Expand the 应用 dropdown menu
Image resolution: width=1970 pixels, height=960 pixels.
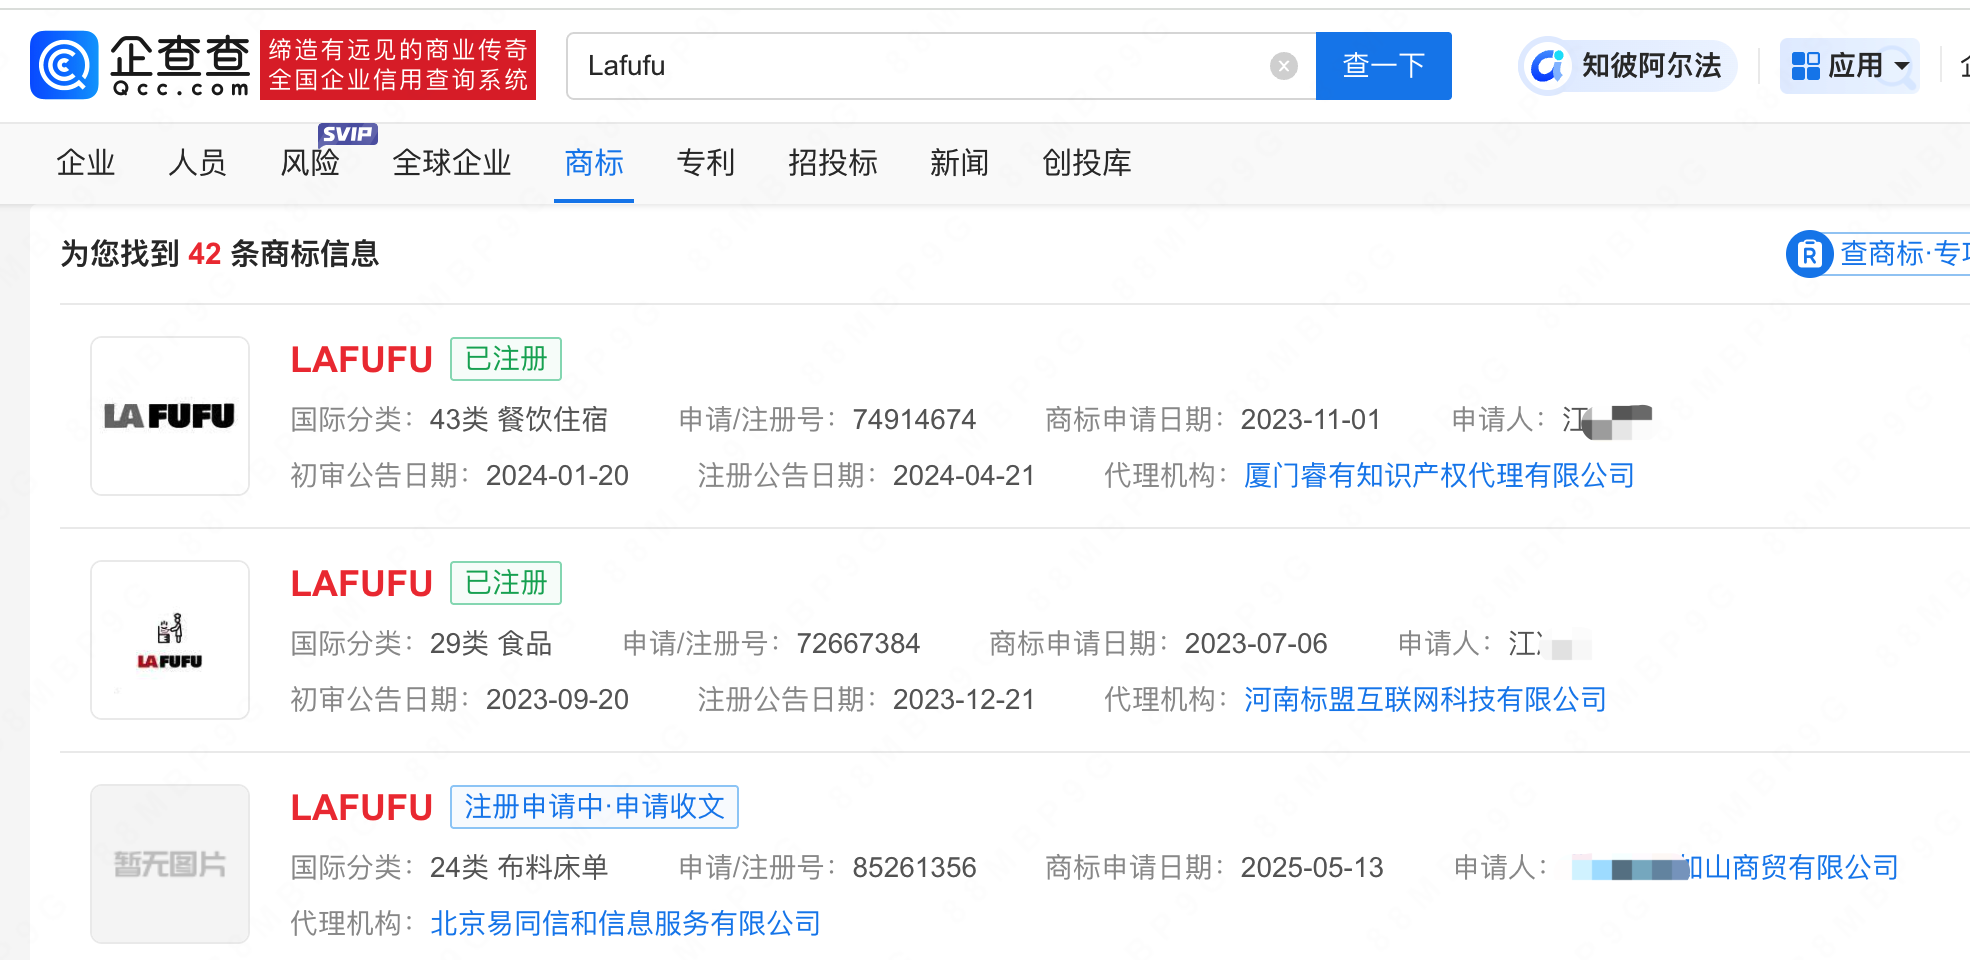point(1849,66)
